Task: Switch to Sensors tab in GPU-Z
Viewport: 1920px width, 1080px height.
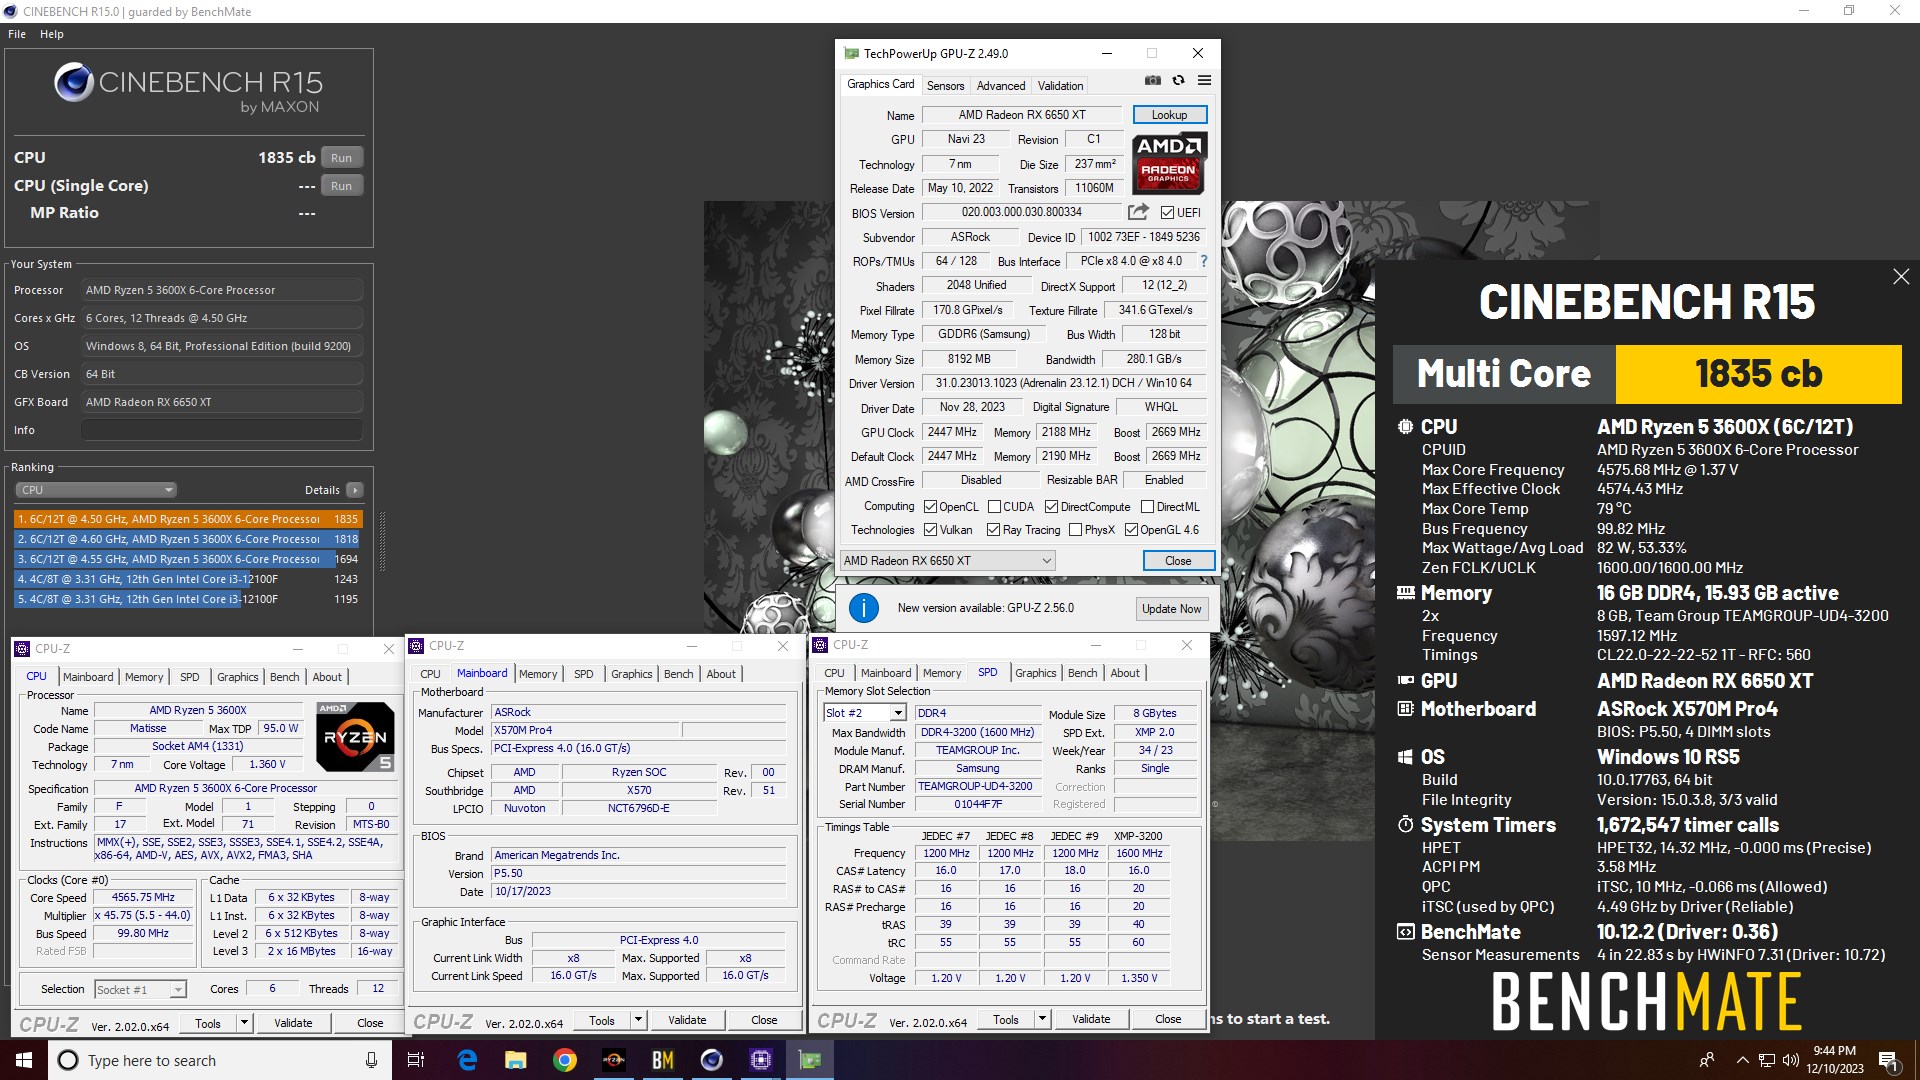Action: click(945, 86)
